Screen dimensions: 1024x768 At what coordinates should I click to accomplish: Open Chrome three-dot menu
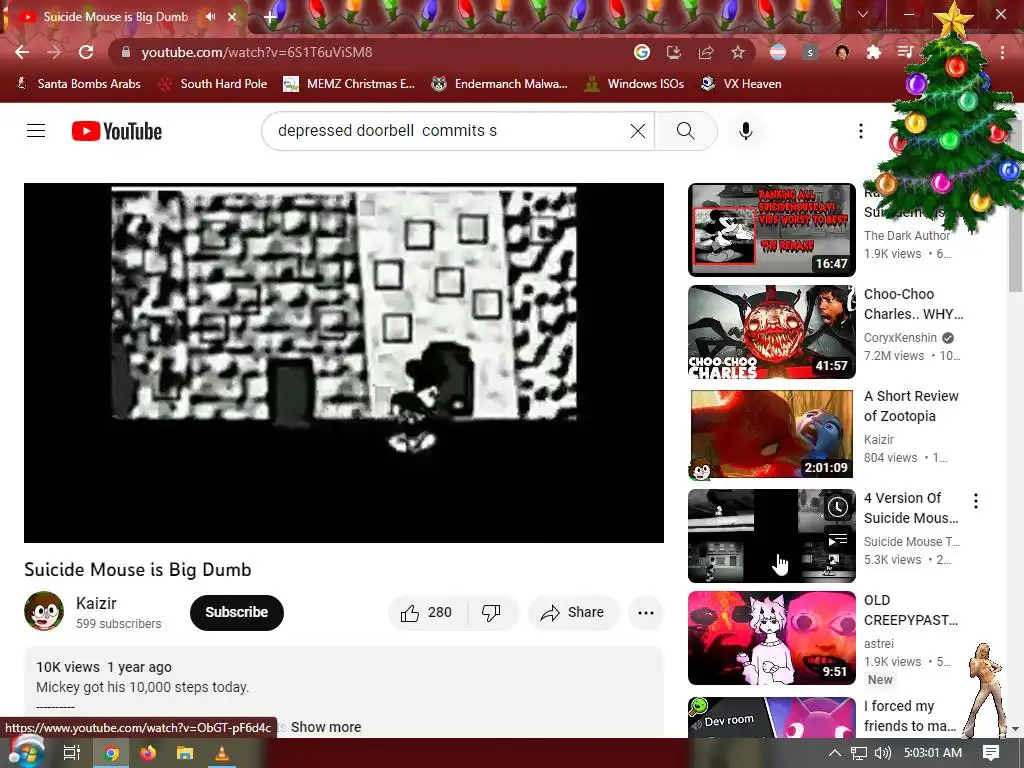[1002, 52]
